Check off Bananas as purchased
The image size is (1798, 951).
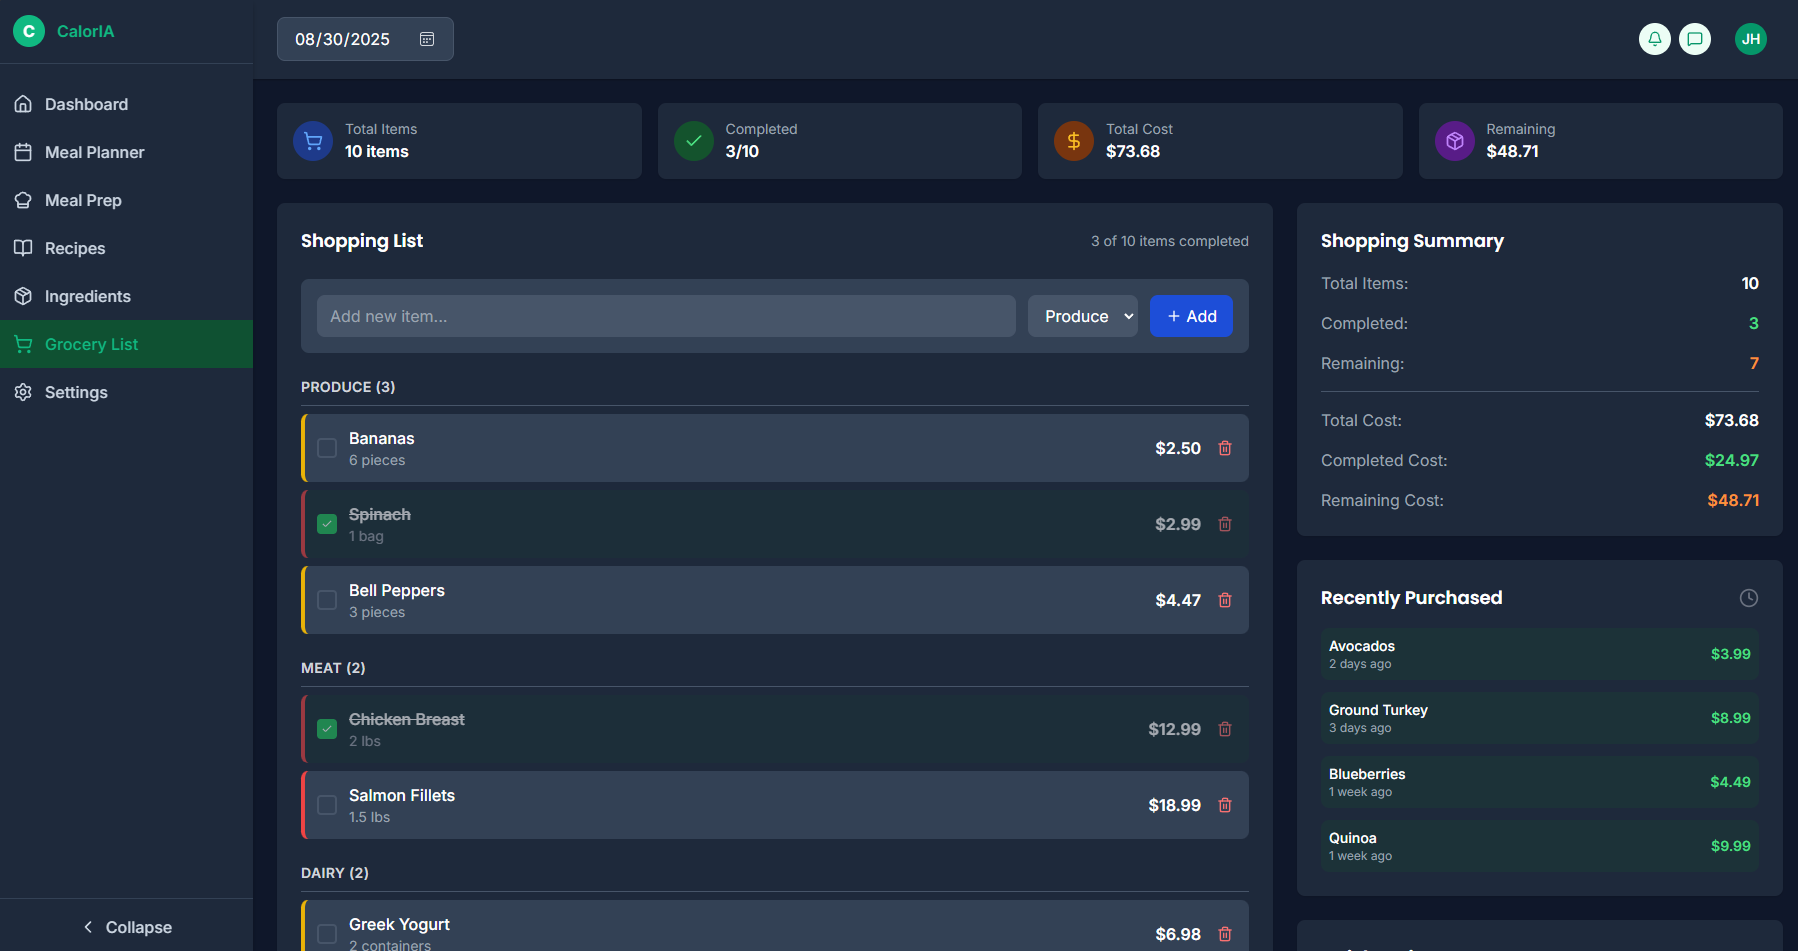(327, 448)
